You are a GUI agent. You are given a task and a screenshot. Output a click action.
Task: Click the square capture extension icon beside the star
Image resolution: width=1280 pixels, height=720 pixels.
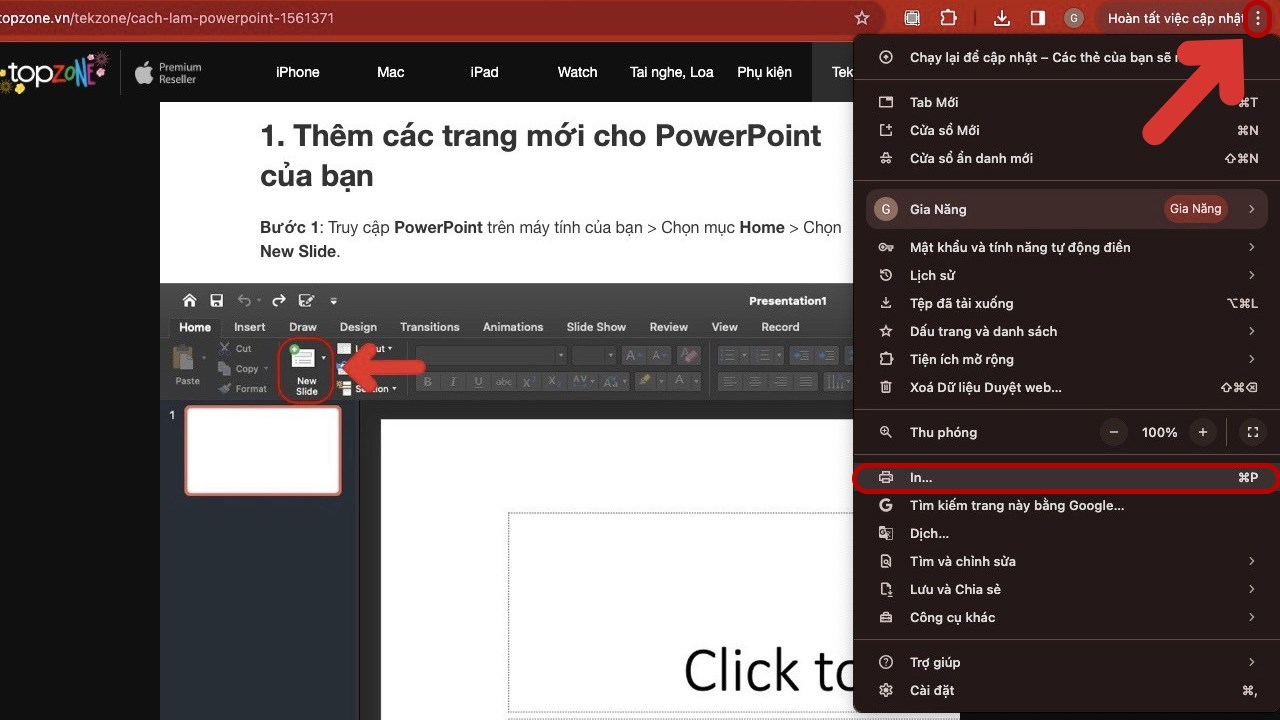pos(912,18)
